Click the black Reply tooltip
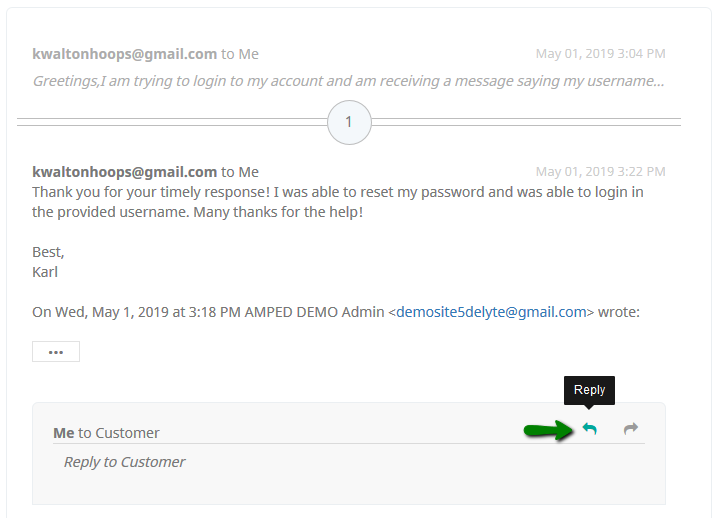The height and width of the screenshot is (518, 719). click(x=589, y=390)
